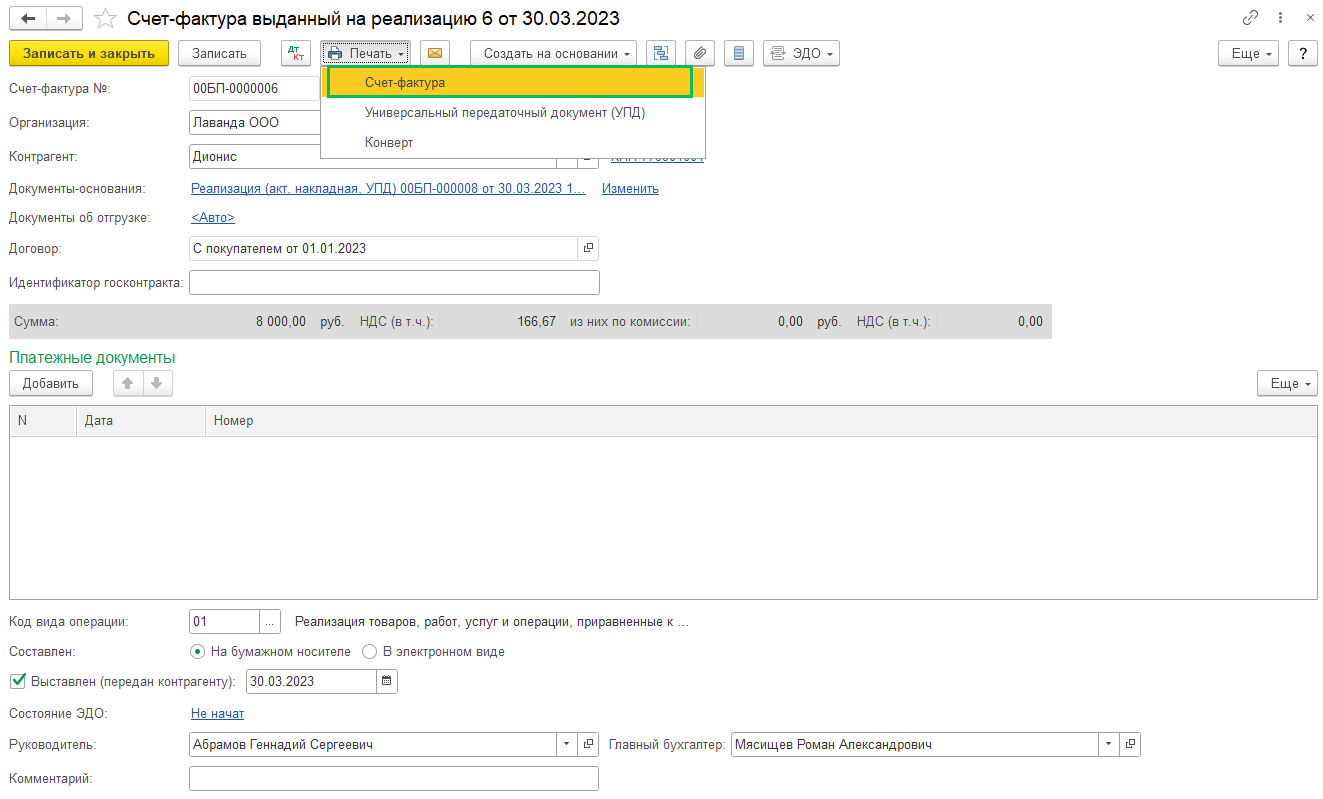This screenshot has width=1323, height=799.
Task: Focus the Идентификатор госконтракта field
Action: click(x=394, y=283)
